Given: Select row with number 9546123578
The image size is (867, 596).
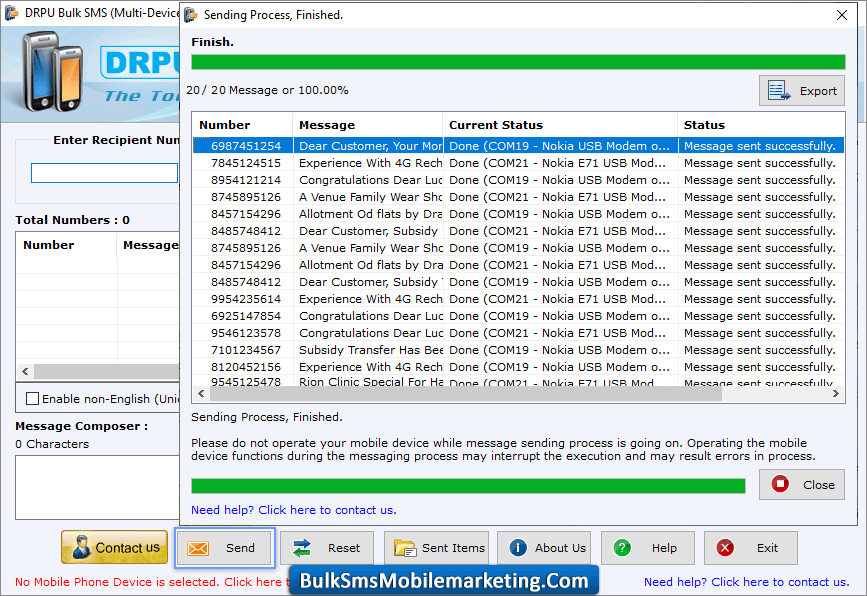Looking at the screenshot, I should pyautogui.click(x=518, y=333).
